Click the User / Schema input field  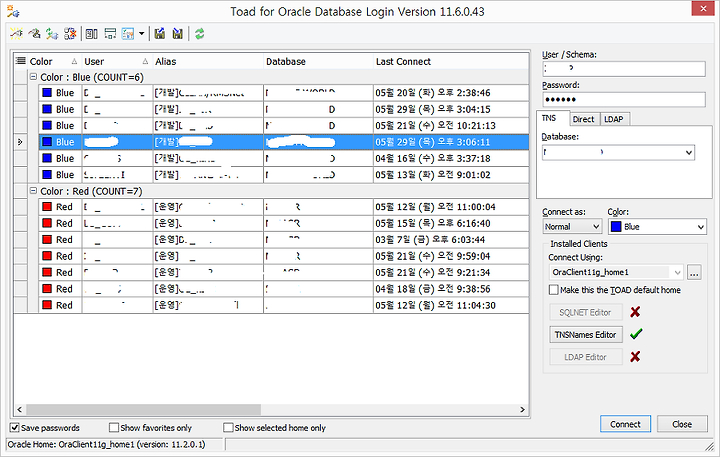click(x=624, y=68)
